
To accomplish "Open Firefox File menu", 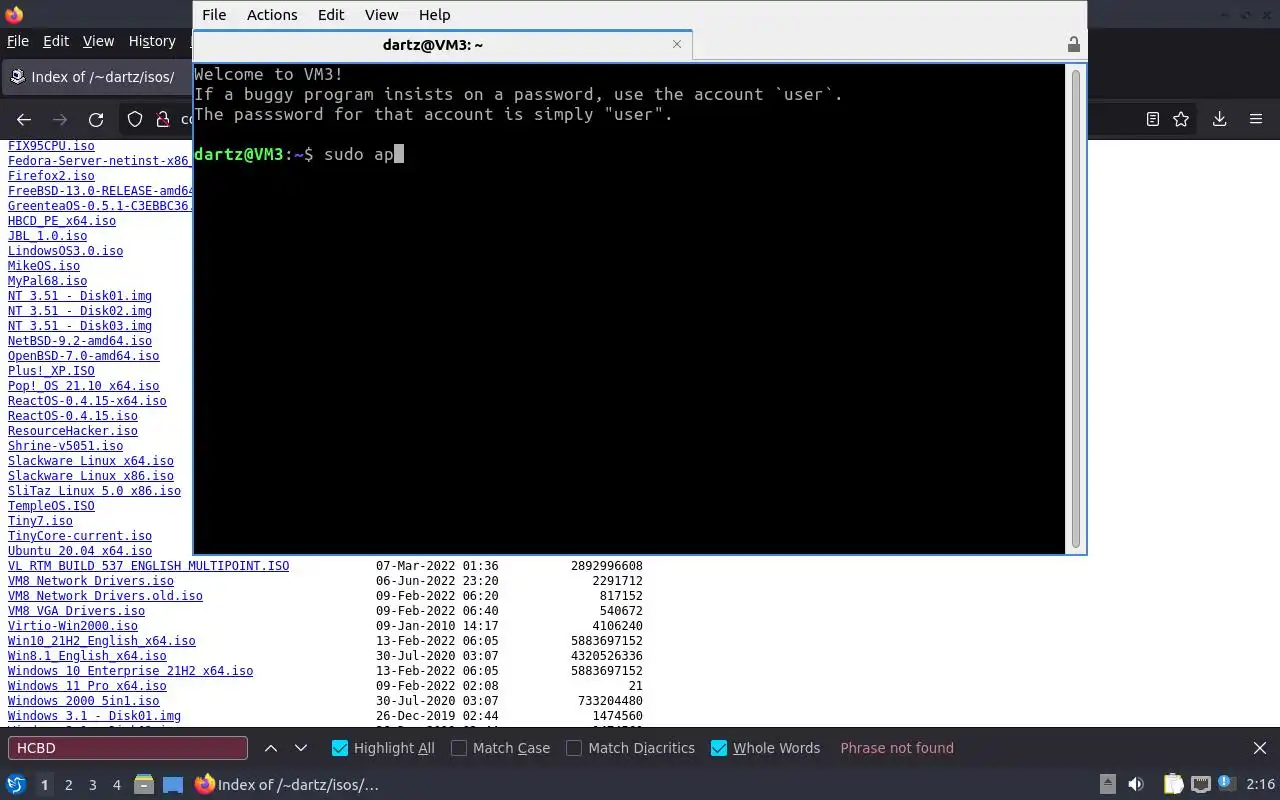I will (x=18, y=41).
